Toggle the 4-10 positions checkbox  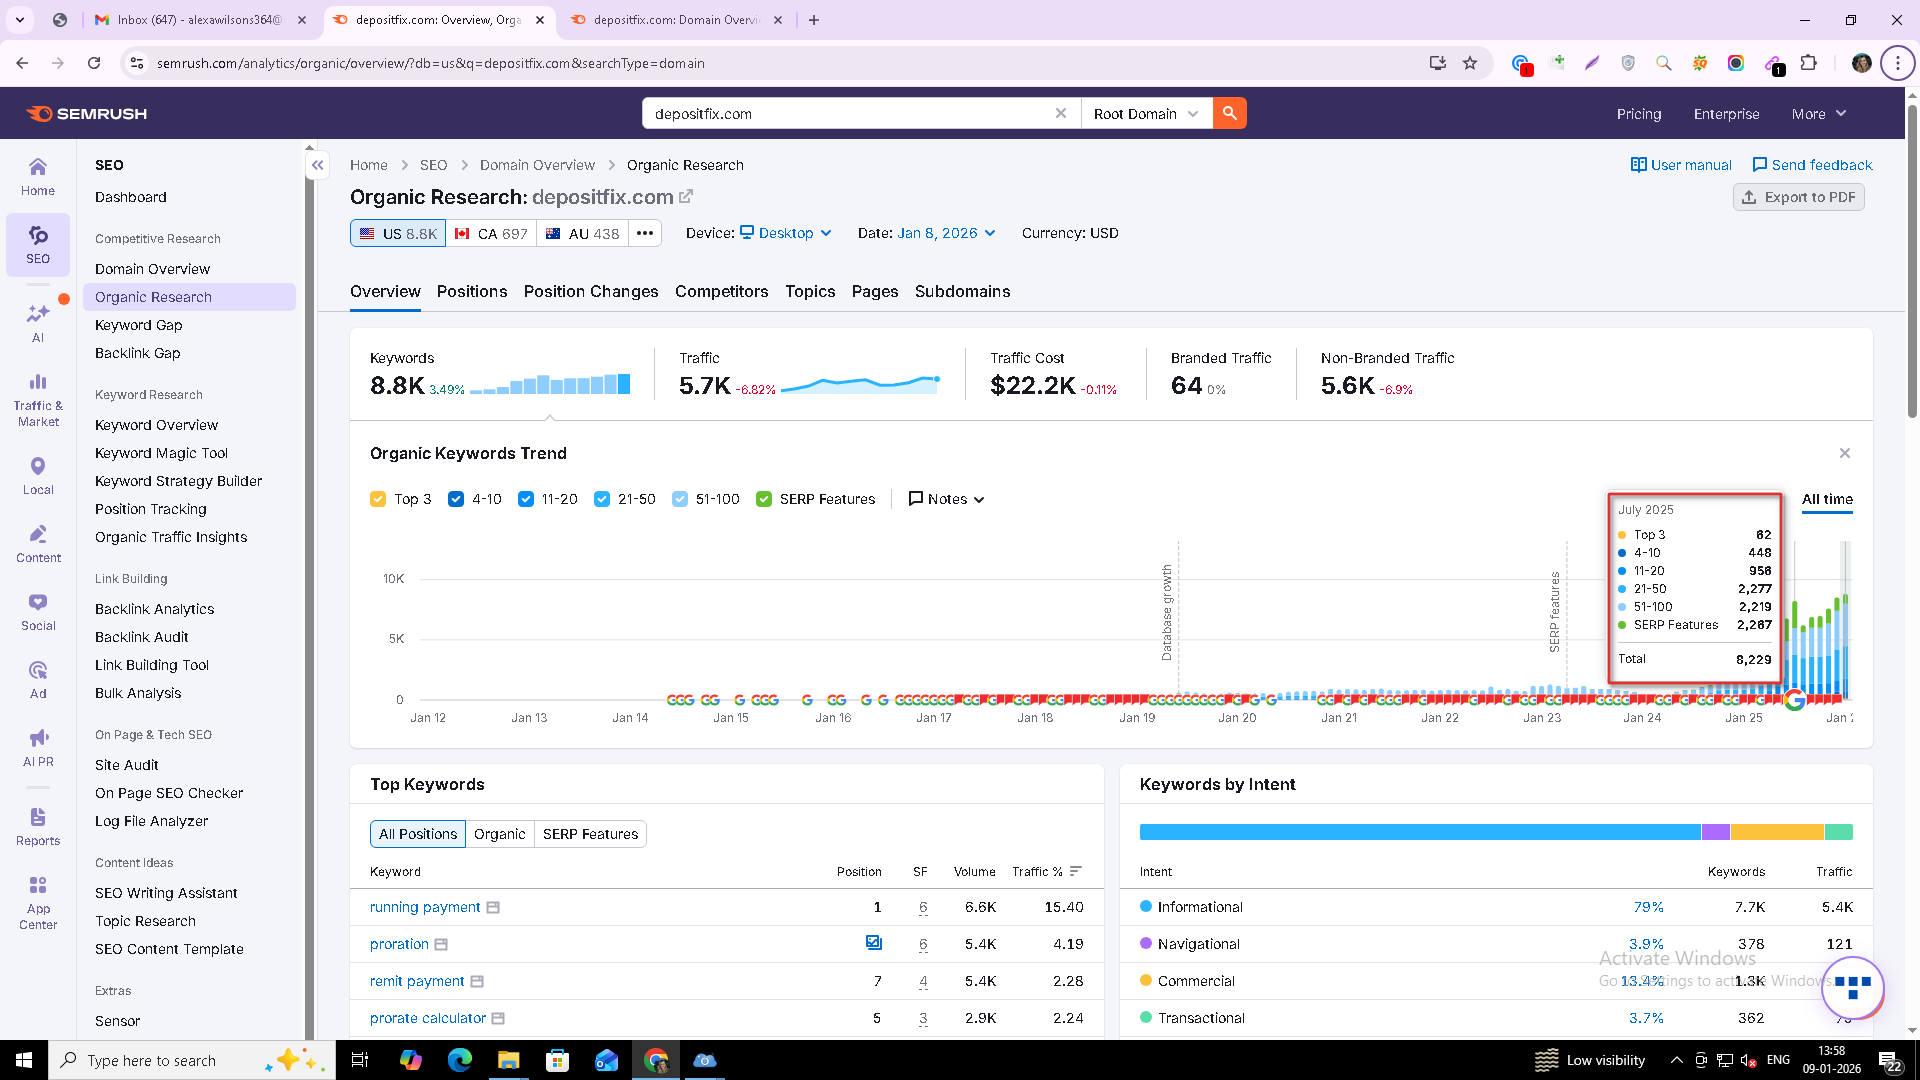point(456,499)
